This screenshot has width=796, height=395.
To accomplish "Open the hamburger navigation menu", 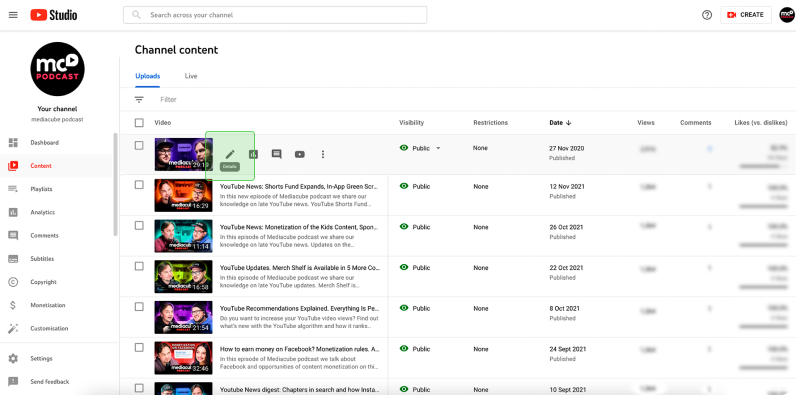I will (13, 15).
